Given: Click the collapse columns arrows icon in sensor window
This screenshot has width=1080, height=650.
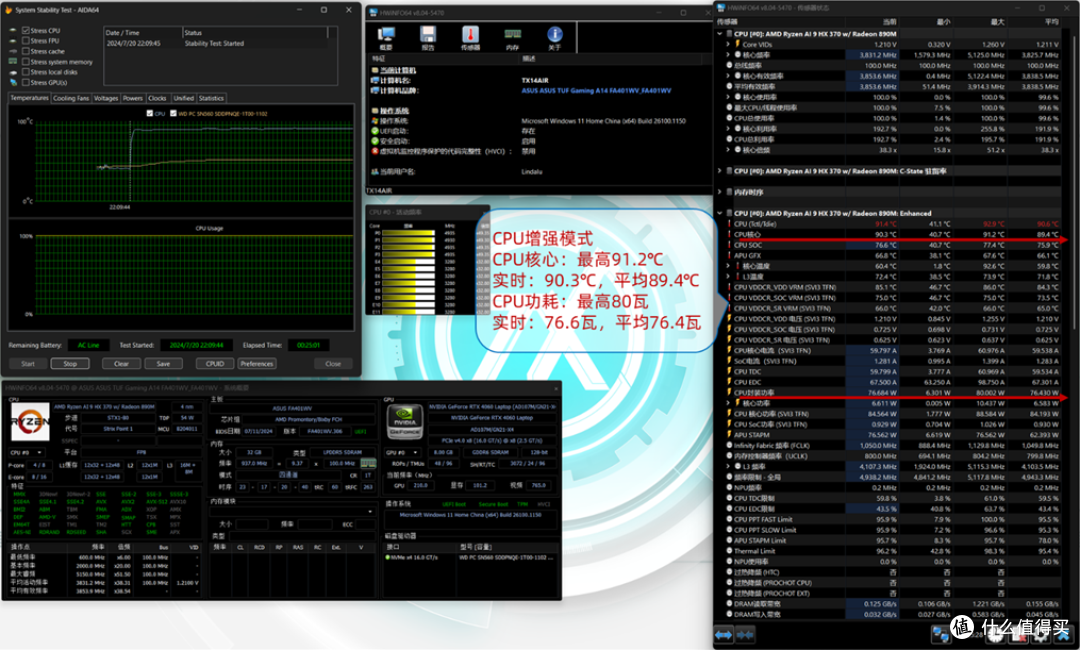Looking at the screenshot, I should pos(745,635).
